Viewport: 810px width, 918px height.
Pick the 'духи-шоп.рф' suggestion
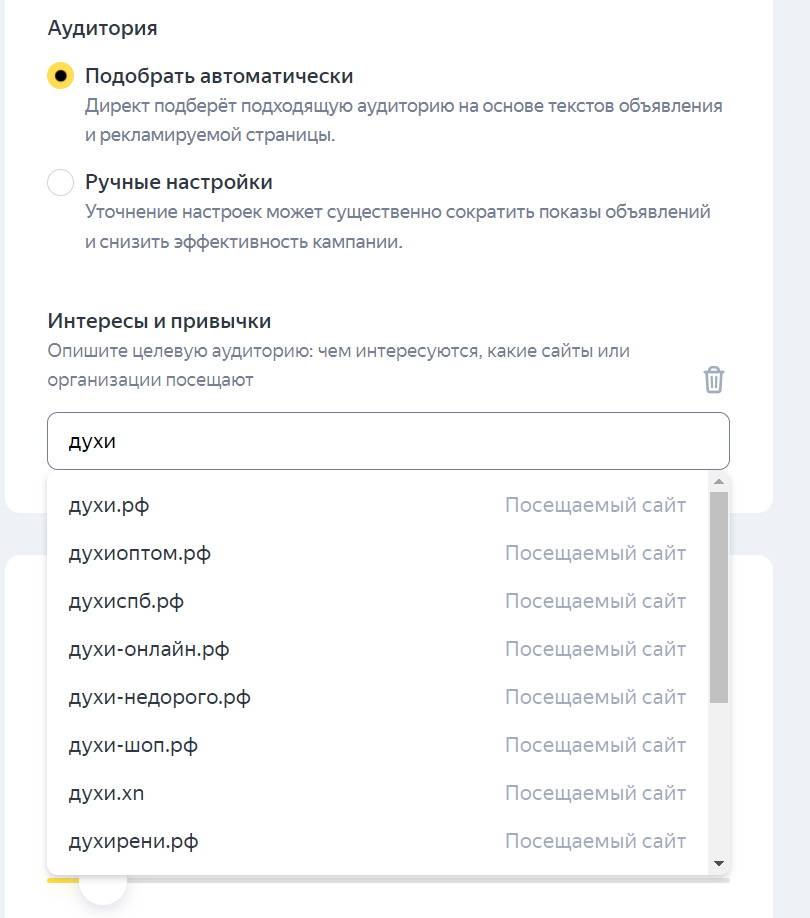click(x=133, y=746)
